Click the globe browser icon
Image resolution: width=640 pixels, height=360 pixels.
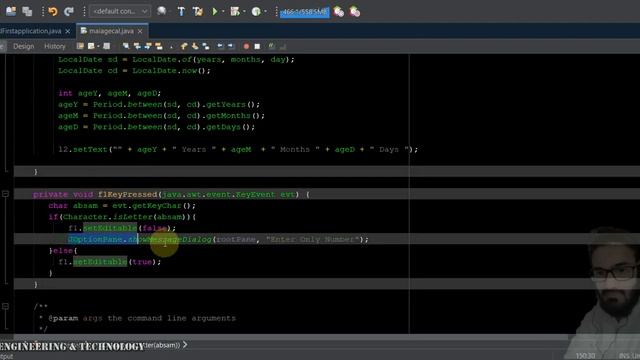click(162, 11)
